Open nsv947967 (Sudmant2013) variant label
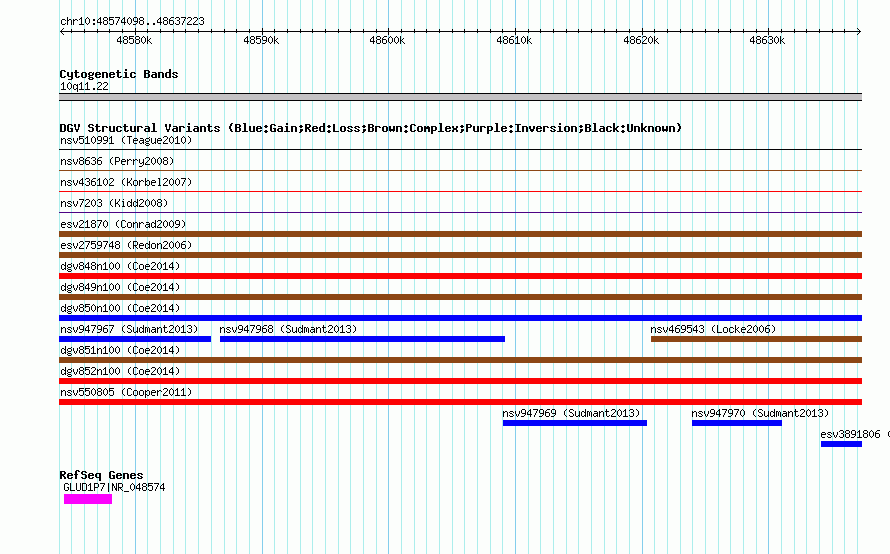 pyautogui.click(x=129, y=329)
